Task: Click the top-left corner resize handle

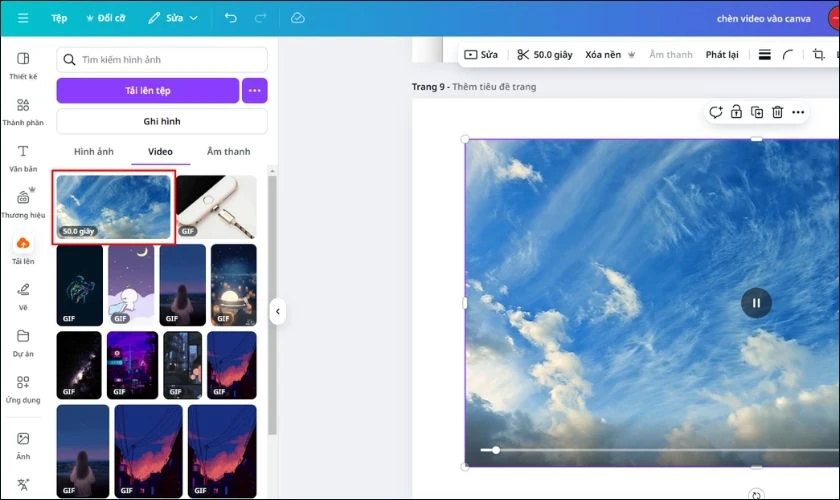Action: pyautogui.click(x=465, y=139)
